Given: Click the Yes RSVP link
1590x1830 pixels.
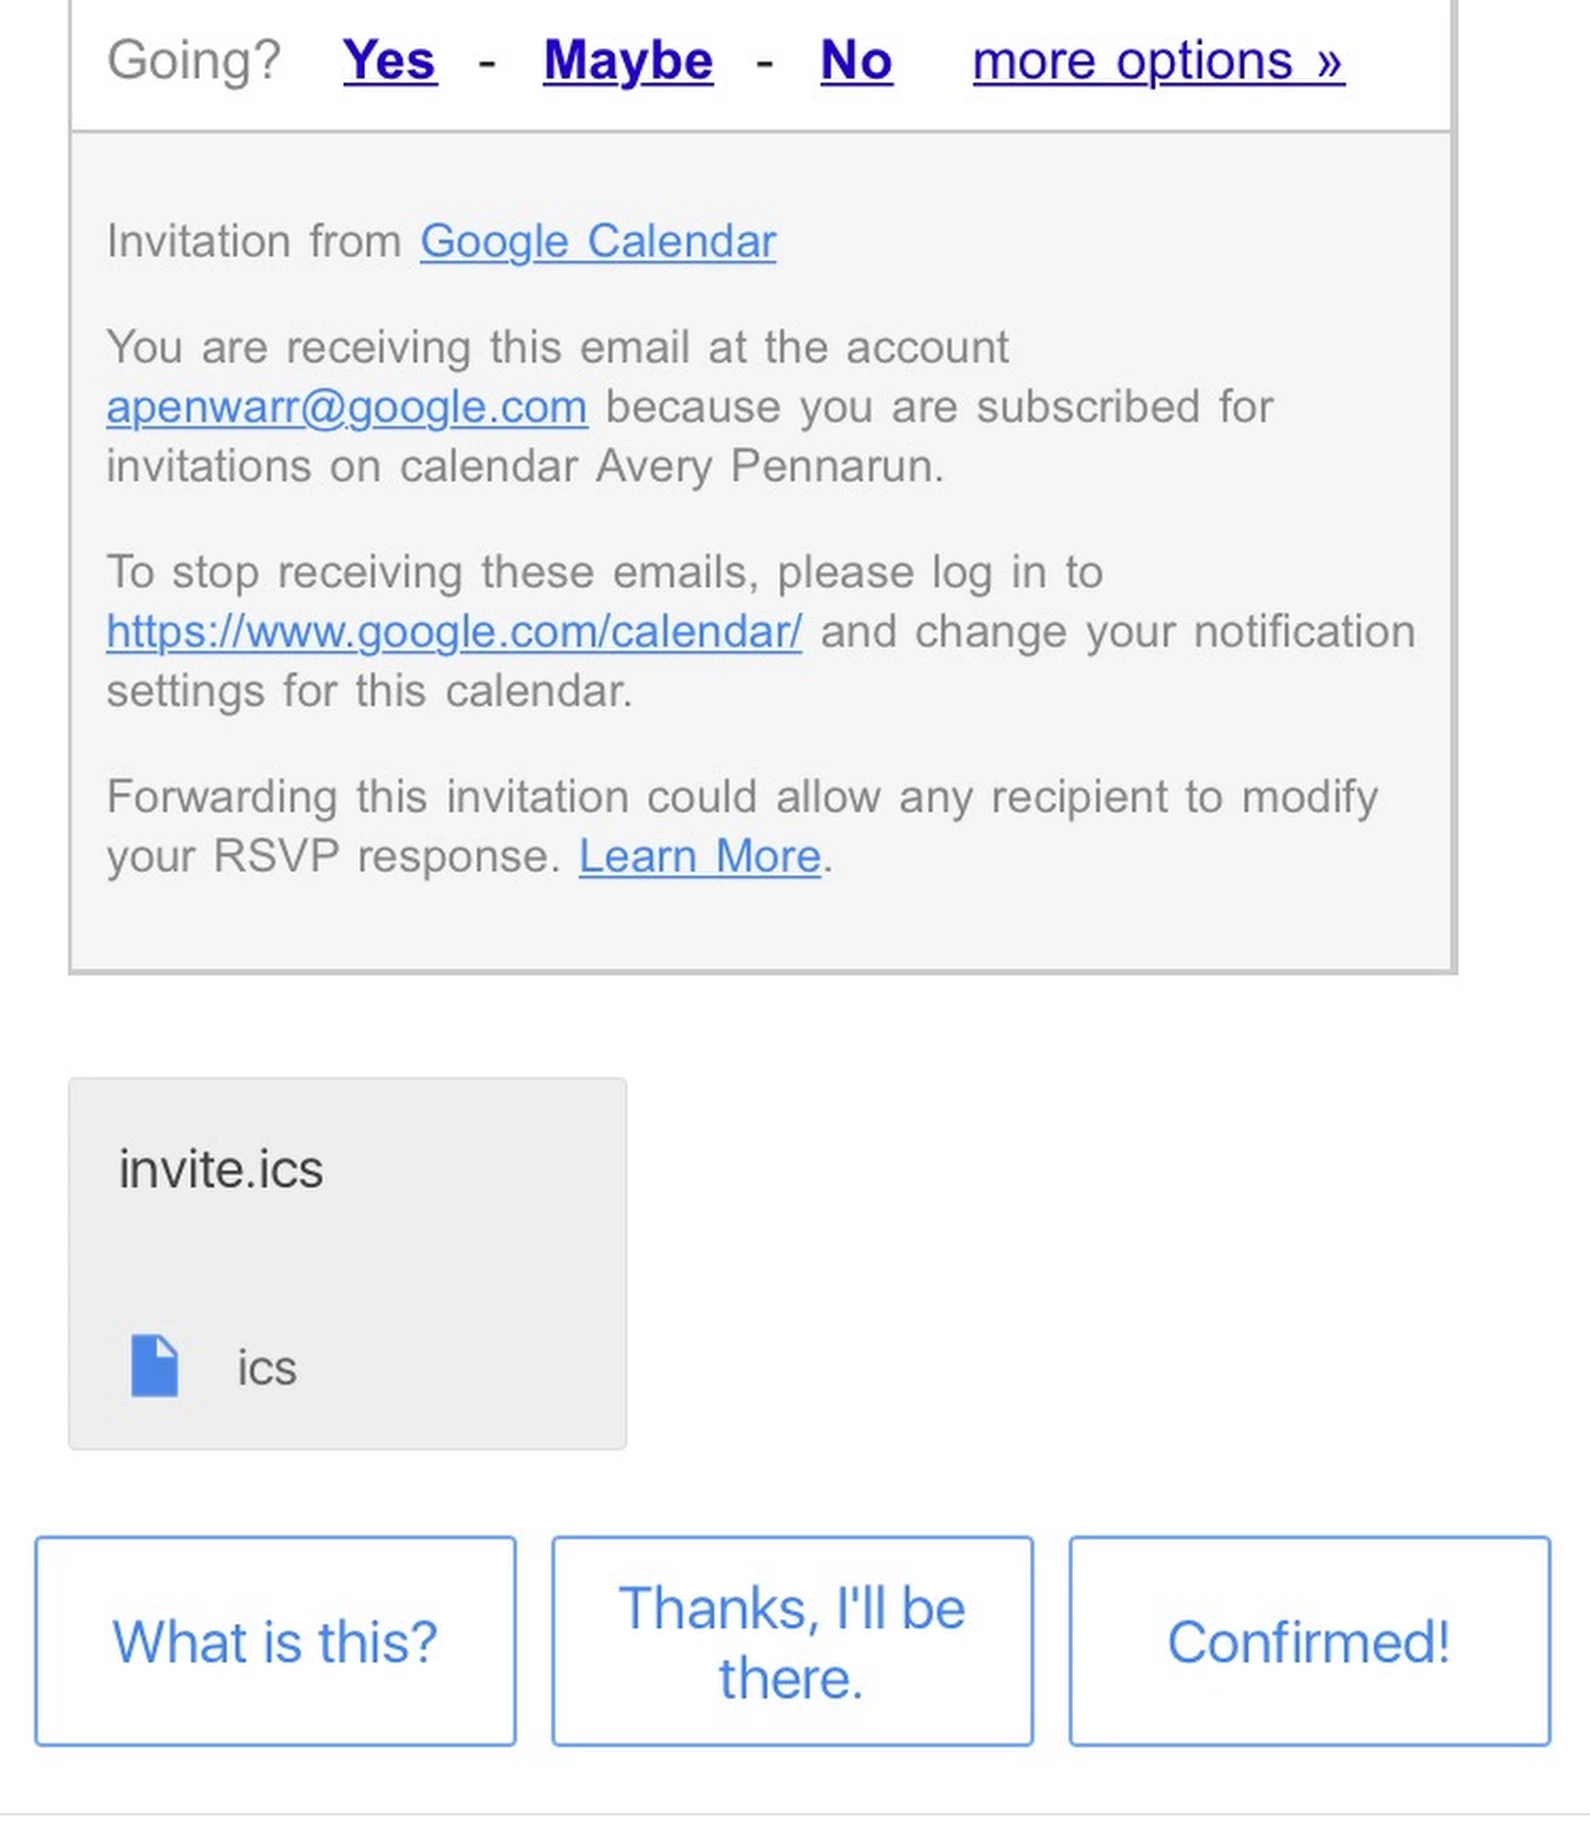Looking at the screenshot, I should tap(390, 61).
